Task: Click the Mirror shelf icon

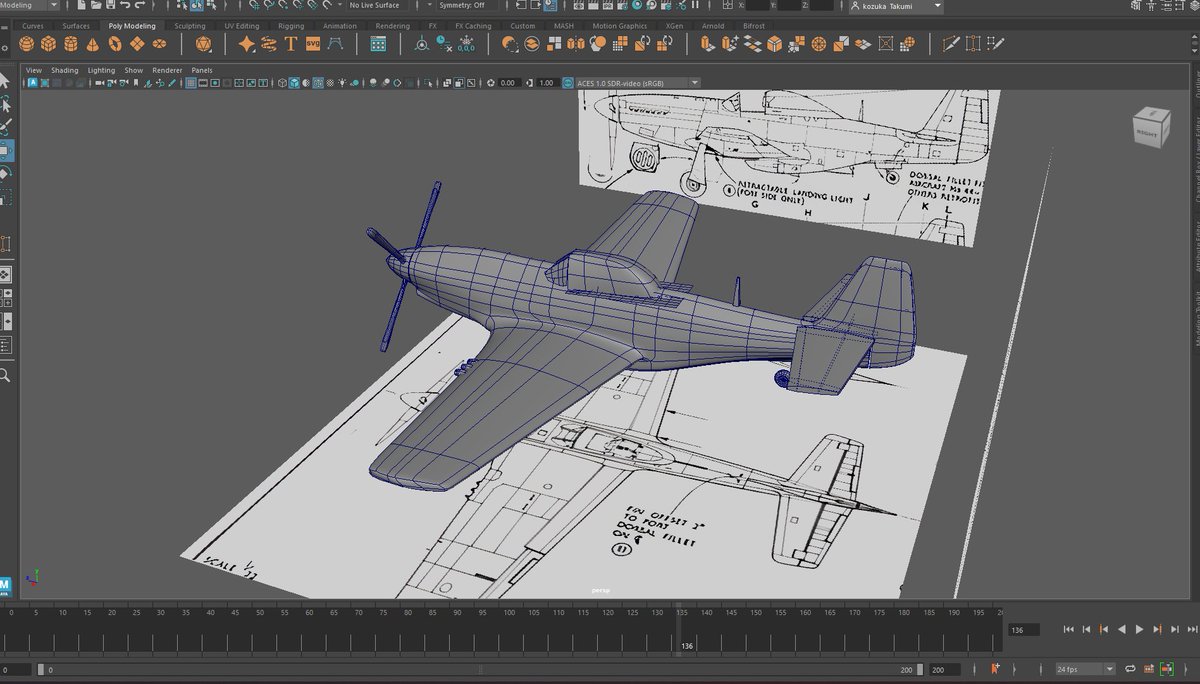Action: (576, 44)
